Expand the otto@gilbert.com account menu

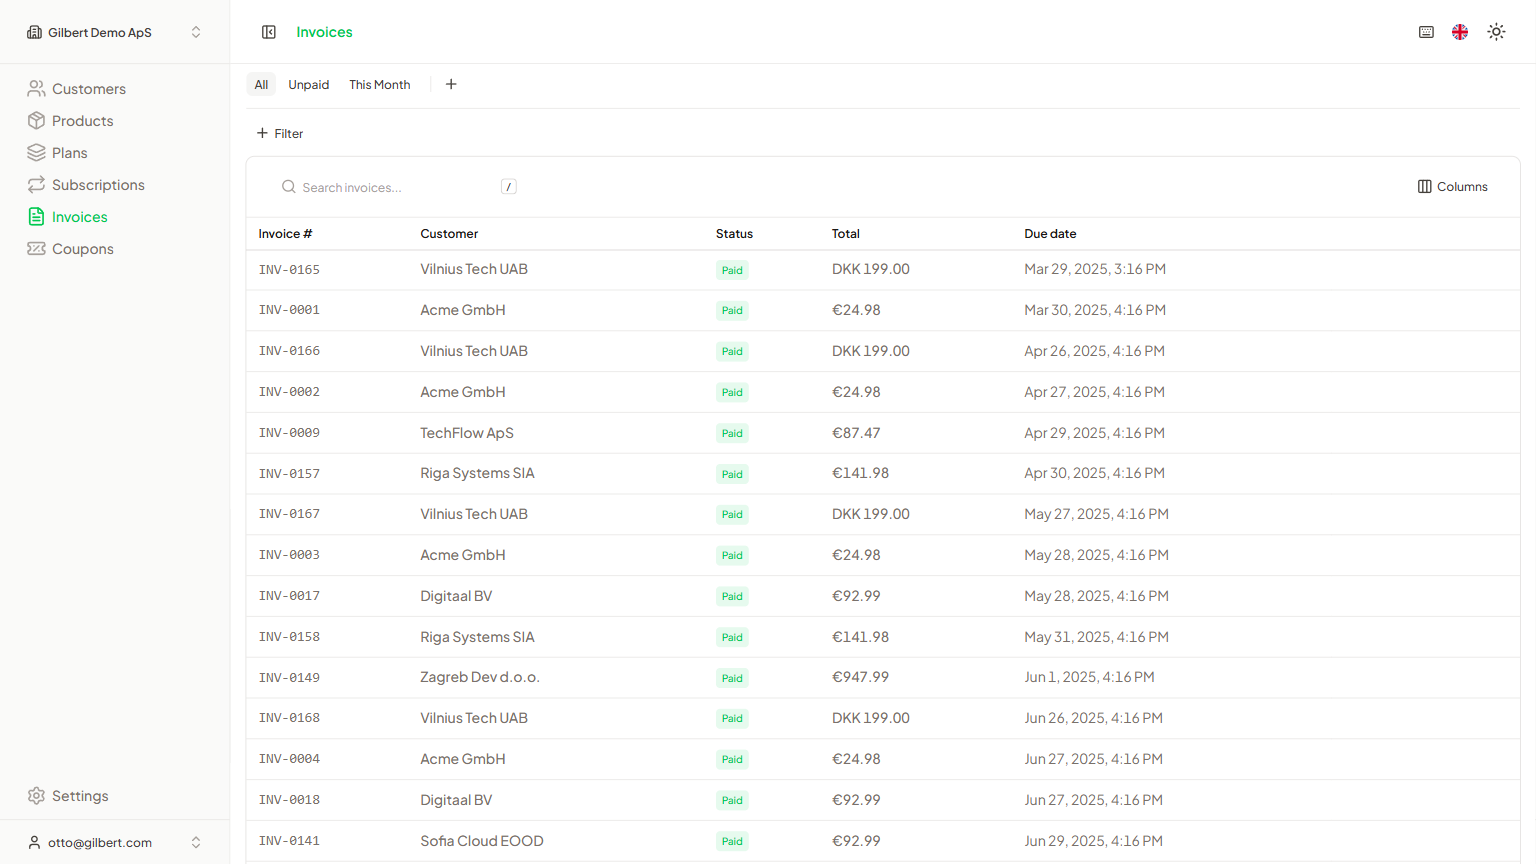tap(110, 842)
